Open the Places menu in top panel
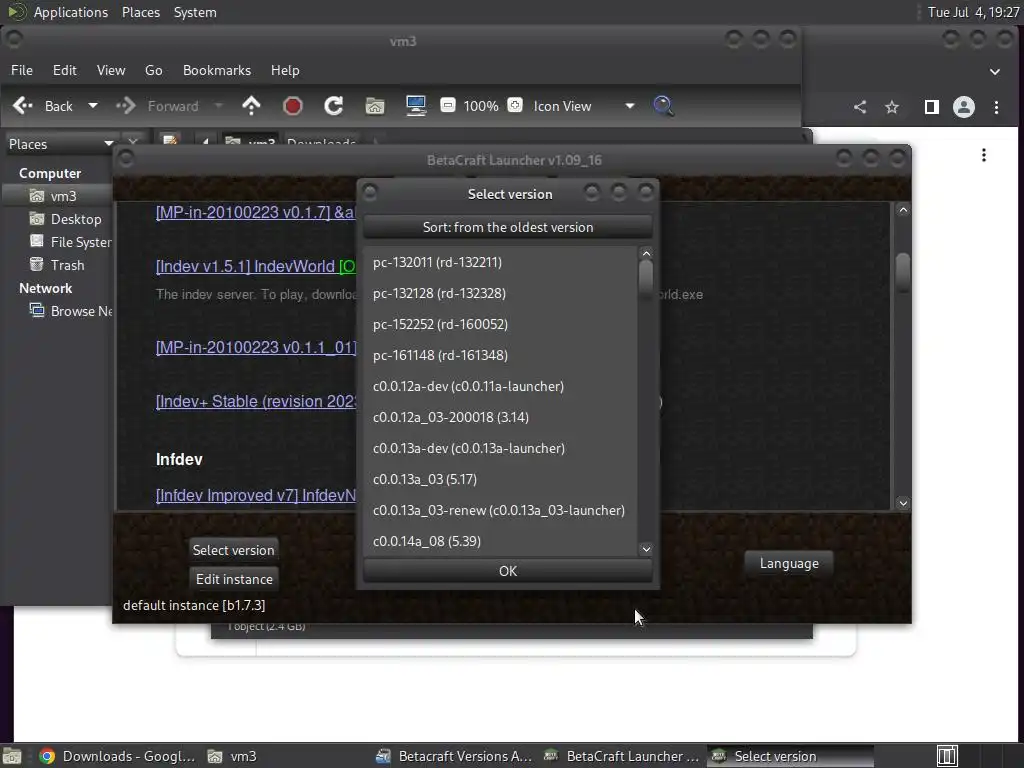The width and height of the screenshot is (1024, 768). [x=140, y=12]
